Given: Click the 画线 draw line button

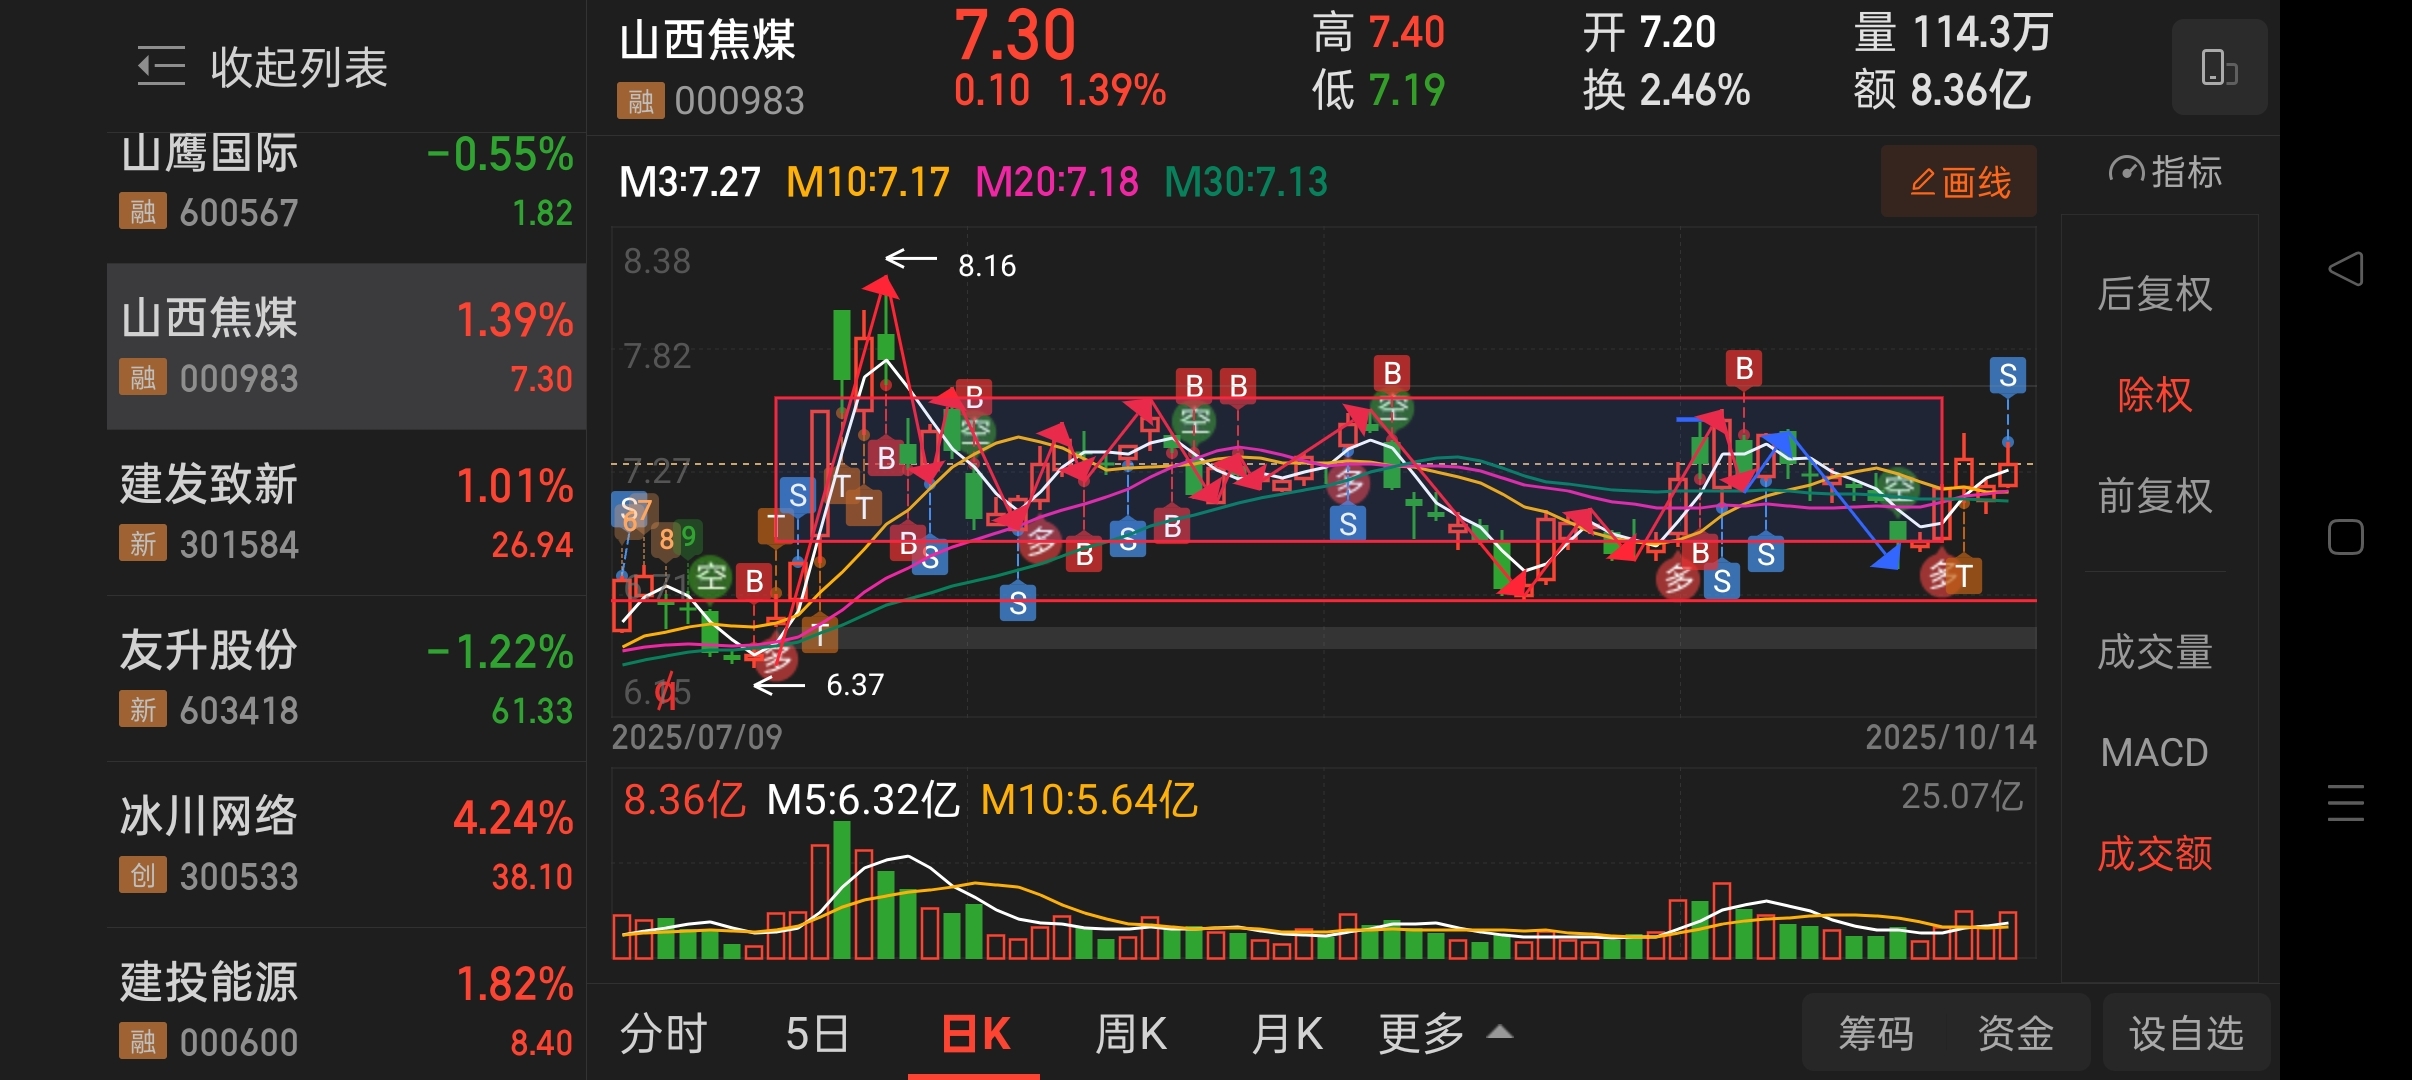Looking at the screenshot, I should [x=1958, y=182].
